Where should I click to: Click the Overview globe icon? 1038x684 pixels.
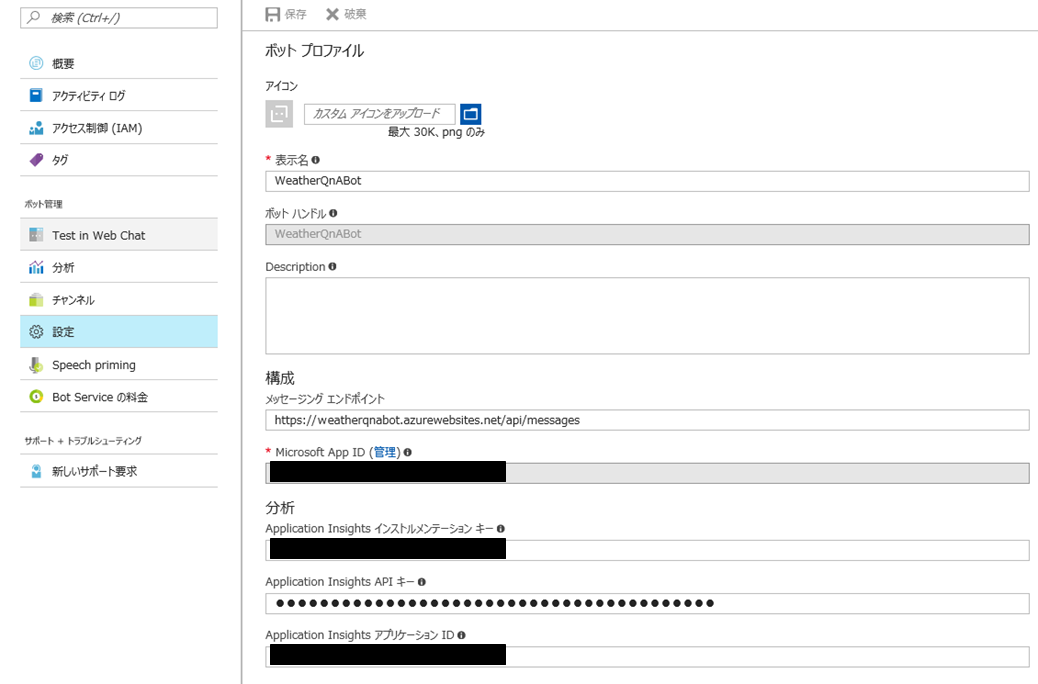36,64
